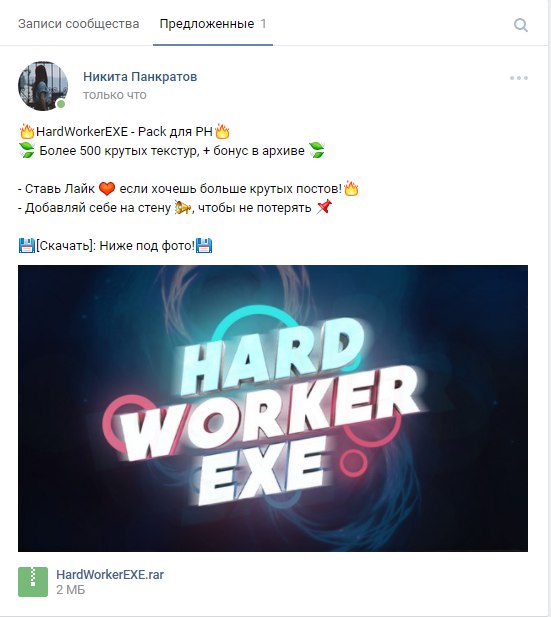Screen dimensions: 551x617
Task: Open the Никита Панкратов author name link
Action: (140, 76)
